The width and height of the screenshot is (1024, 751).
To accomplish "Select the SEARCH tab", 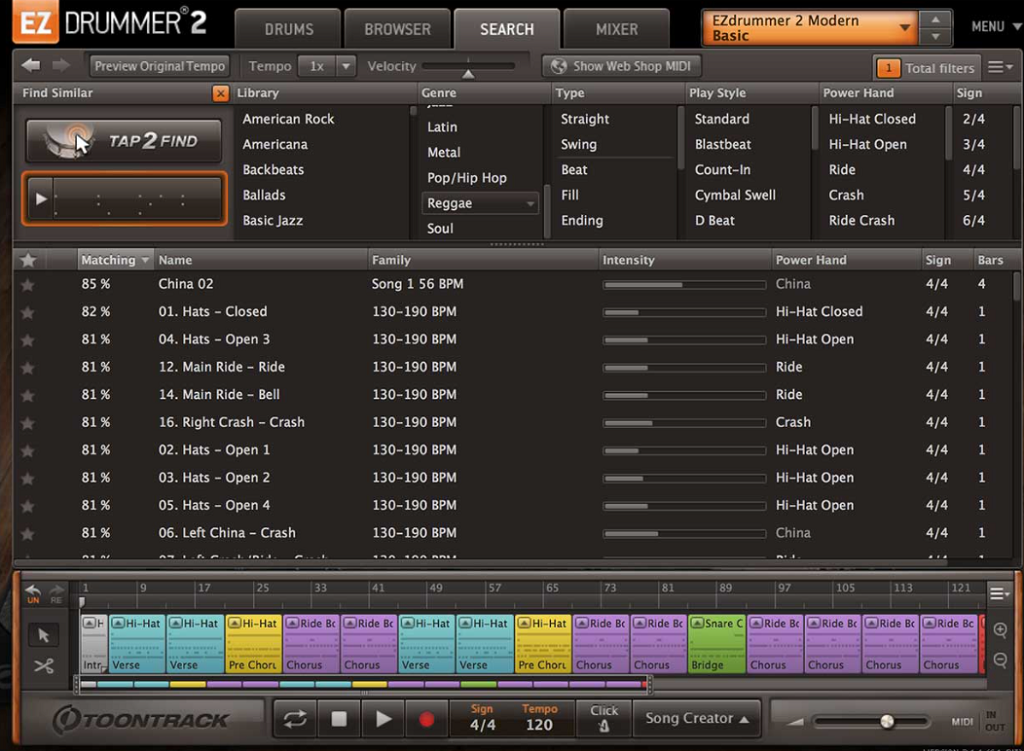I will (507, 29).
